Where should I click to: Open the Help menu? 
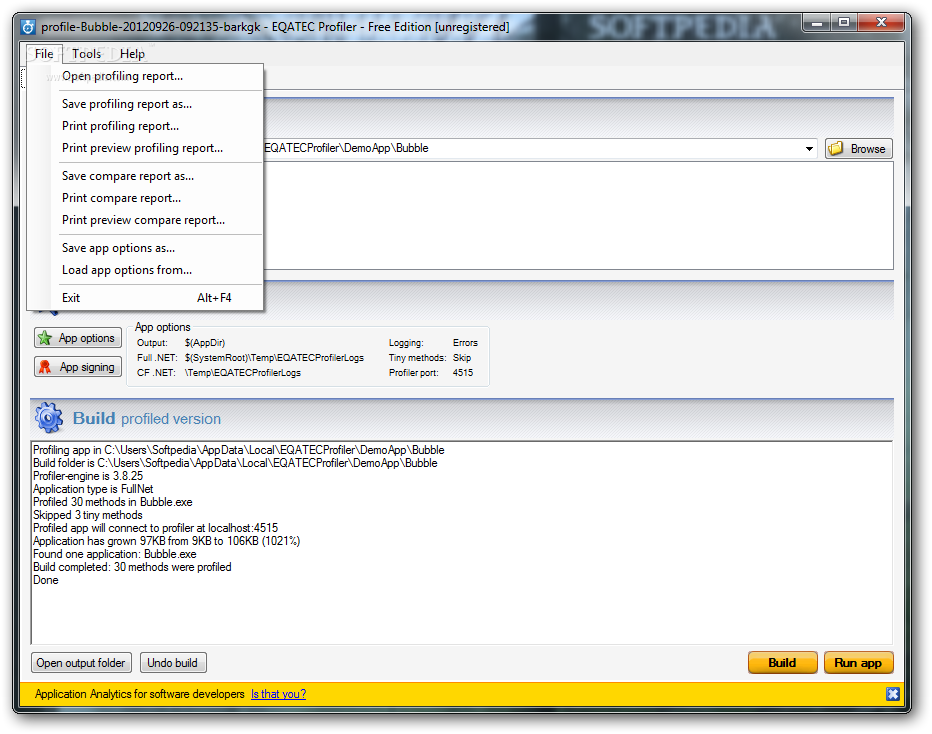132,54
